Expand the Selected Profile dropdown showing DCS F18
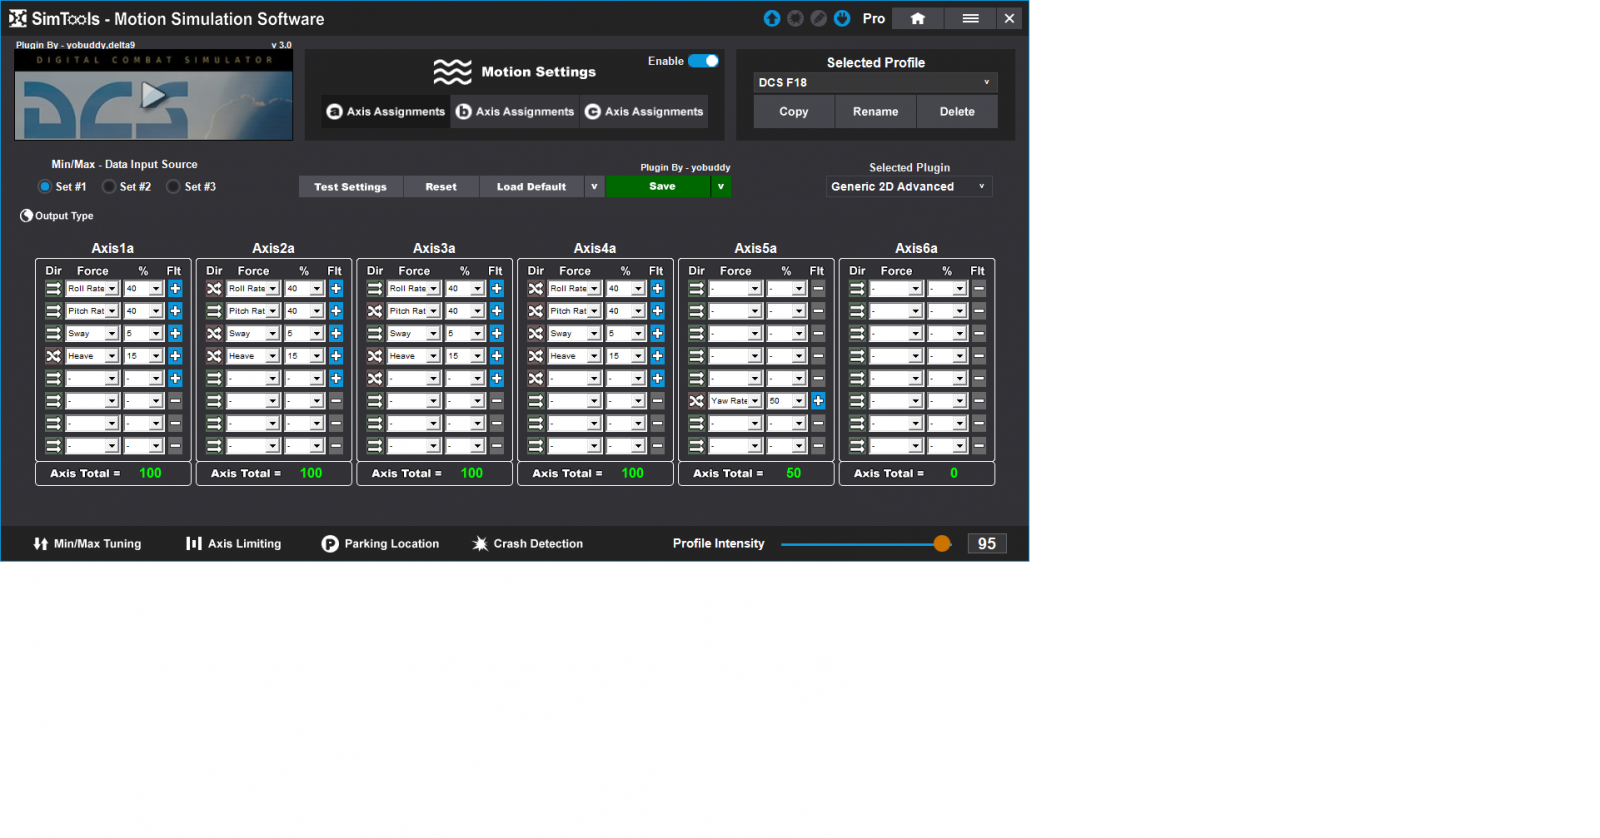The image size is (1600, 838). click(x=875, y=82)
